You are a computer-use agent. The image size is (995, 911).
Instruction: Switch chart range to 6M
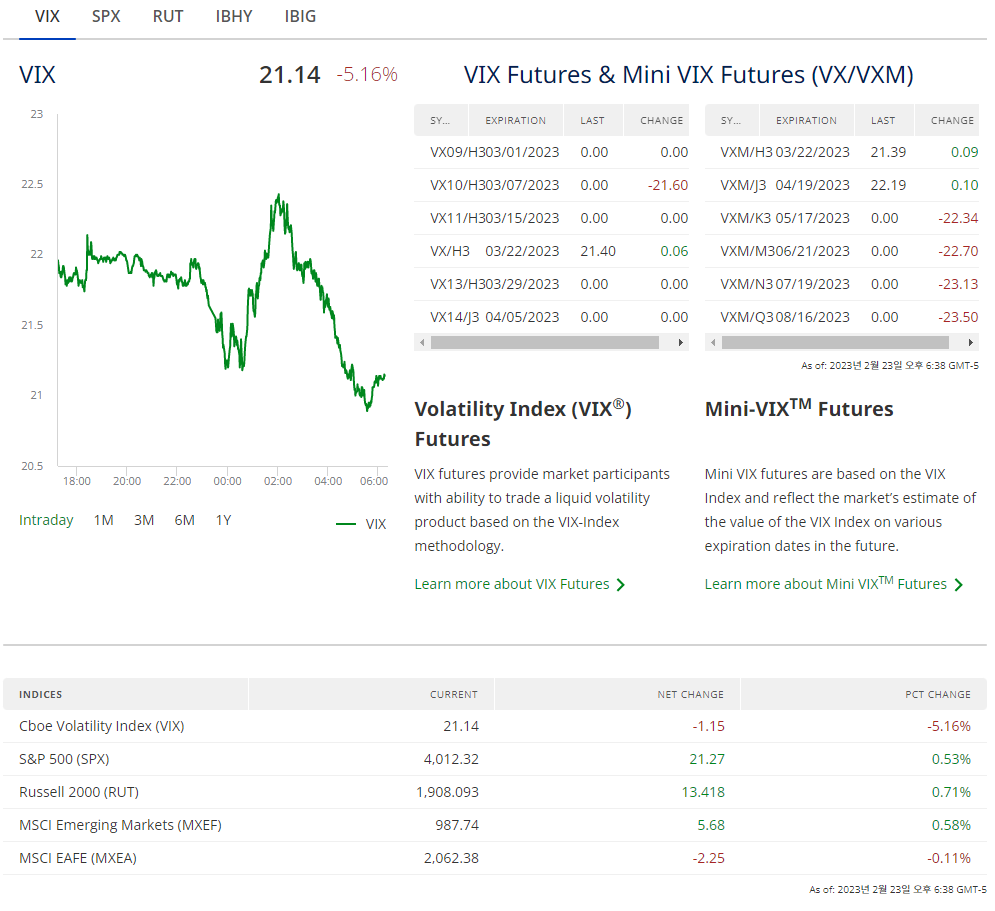click(185, 520)
